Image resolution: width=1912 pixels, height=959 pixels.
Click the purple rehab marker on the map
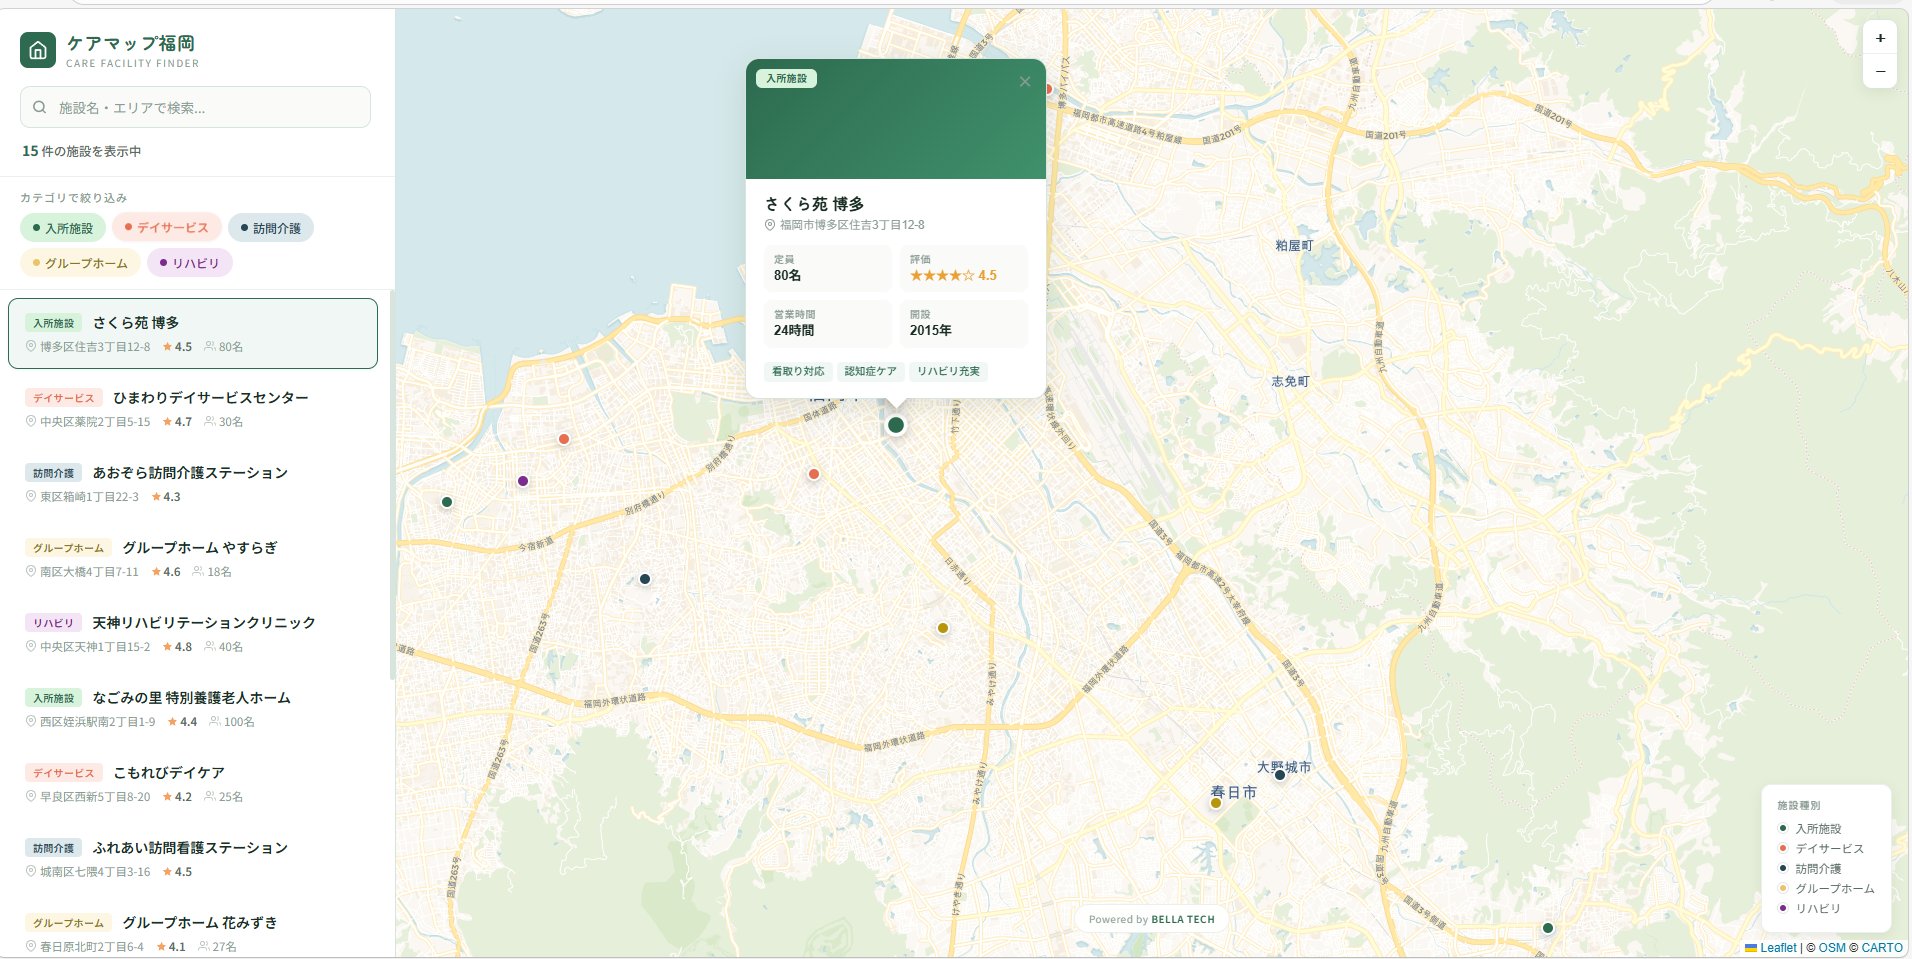(x=523, y=481)
